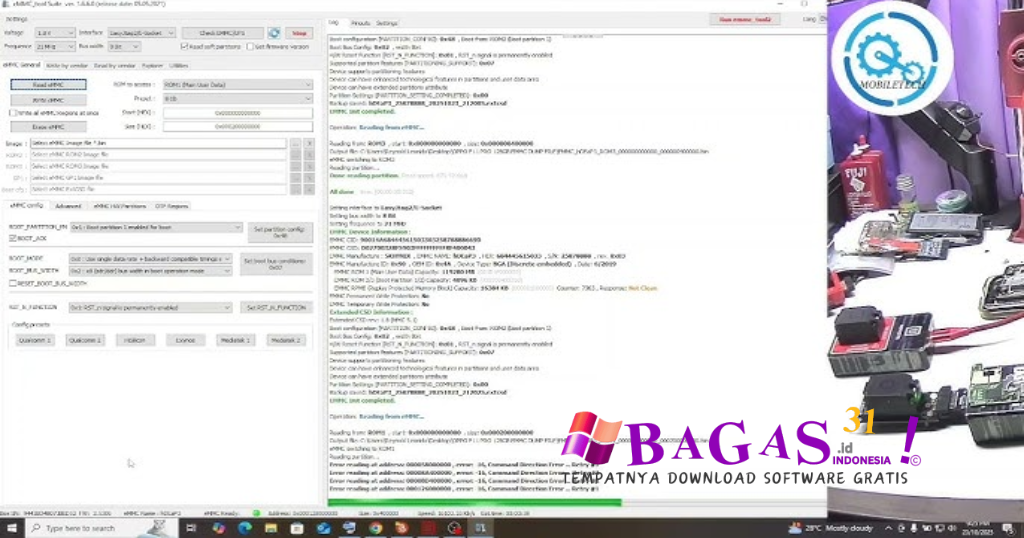Open the Explorer tab
Image resolution: width=1024 pixels, height=538 pixels.
coord(152,66)
